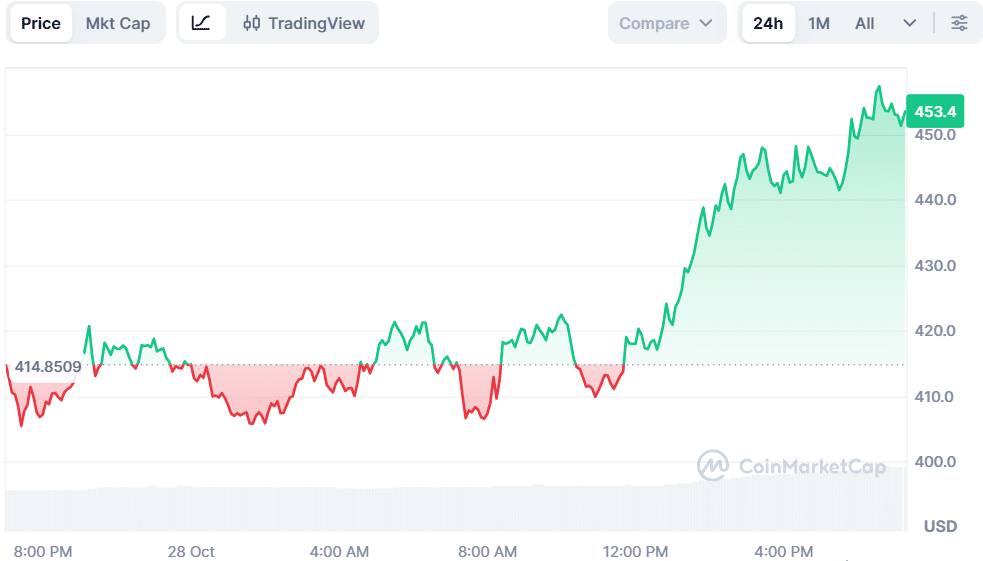Viewport: 983px width, 561px height.
Task: Select the 24h time range
Action: click(x=768, y=23)
